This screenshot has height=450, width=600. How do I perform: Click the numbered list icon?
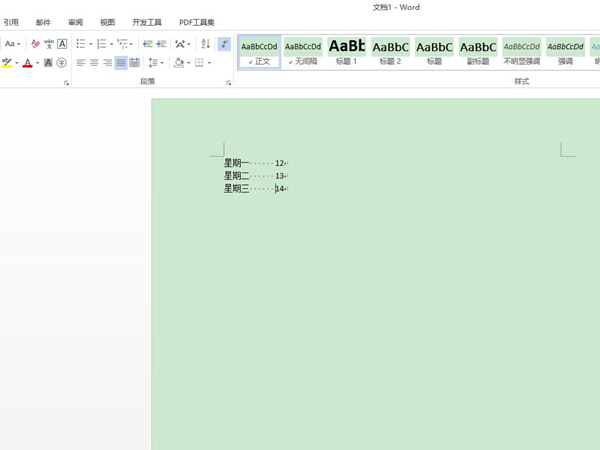(101, 44)
